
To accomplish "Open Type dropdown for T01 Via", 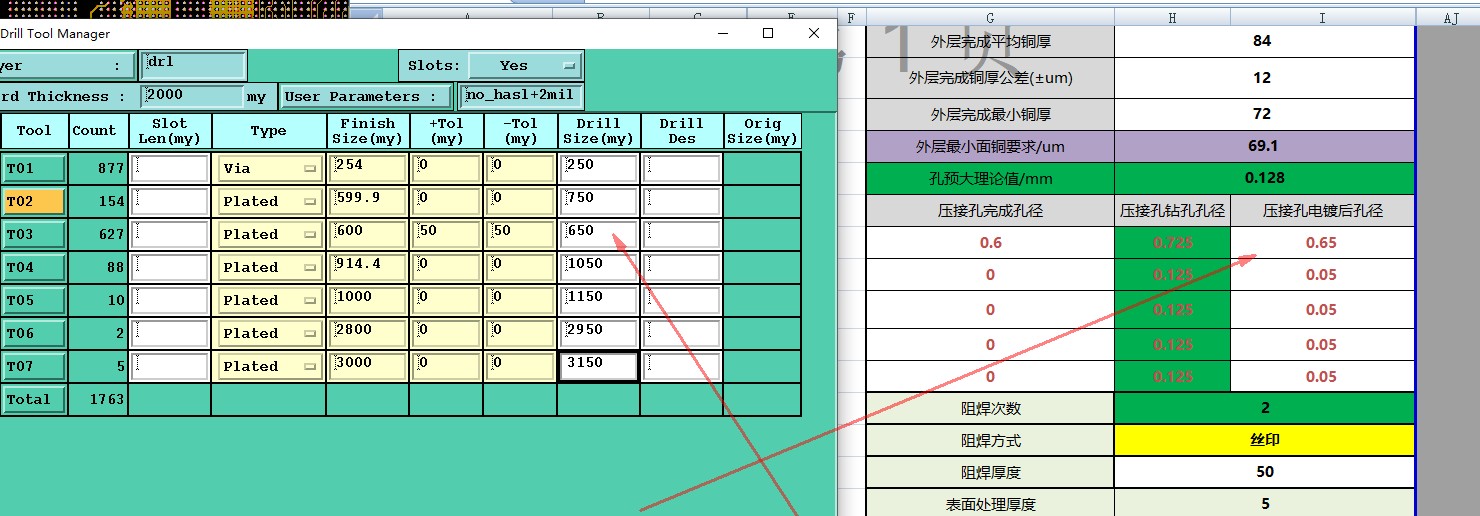I will (269, 168).
